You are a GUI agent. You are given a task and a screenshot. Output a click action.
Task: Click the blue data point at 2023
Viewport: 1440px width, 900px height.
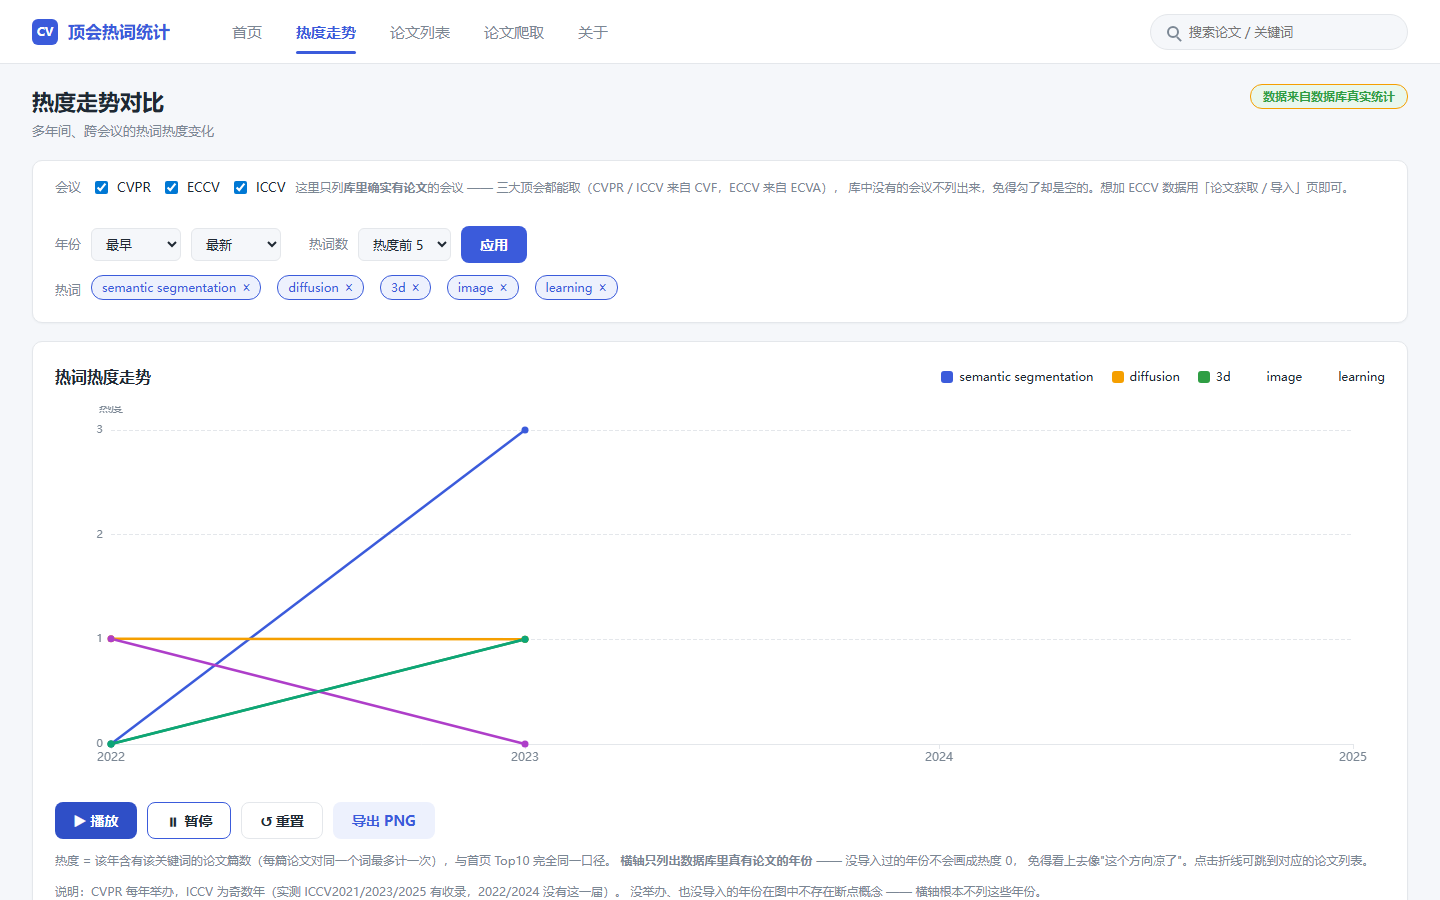[x=525, y=430]
